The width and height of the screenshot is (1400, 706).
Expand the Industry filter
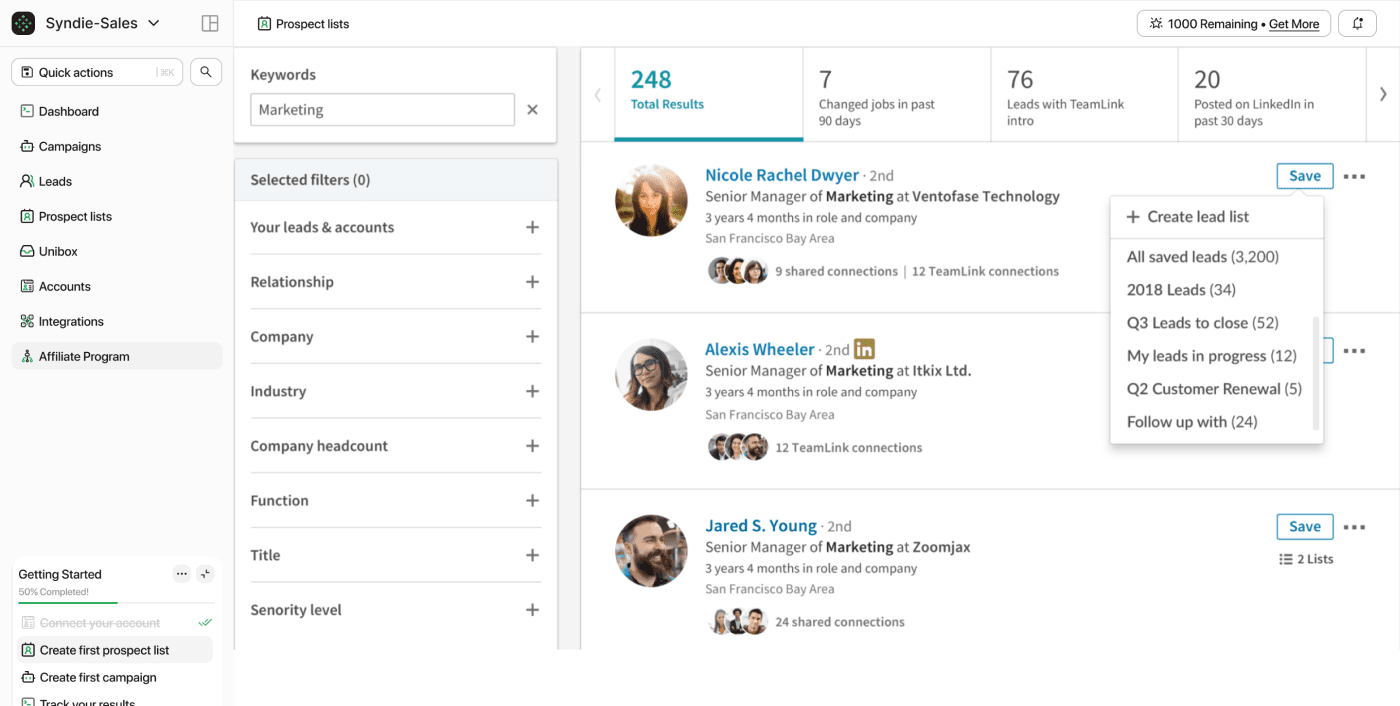coord(532,391)
